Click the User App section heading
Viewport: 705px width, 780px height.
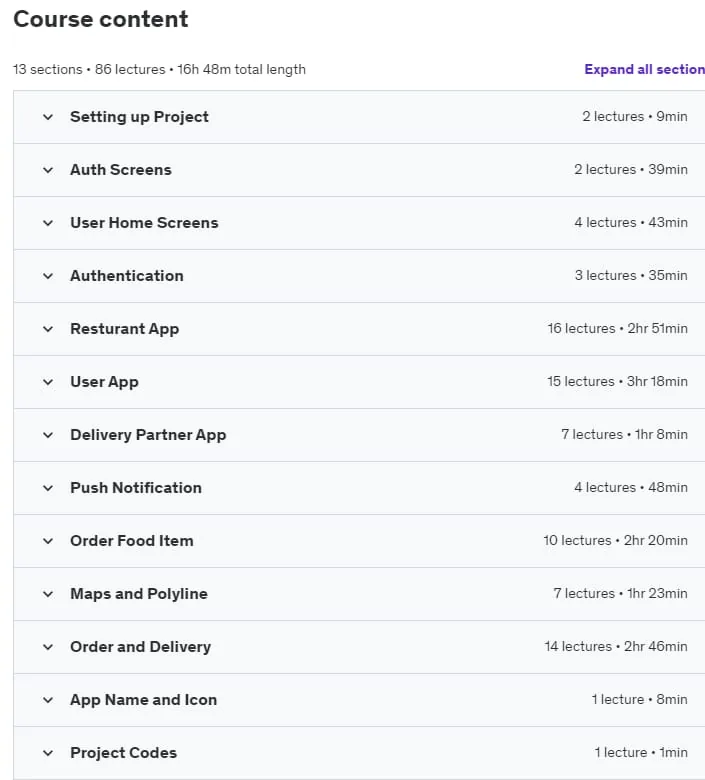104,382
